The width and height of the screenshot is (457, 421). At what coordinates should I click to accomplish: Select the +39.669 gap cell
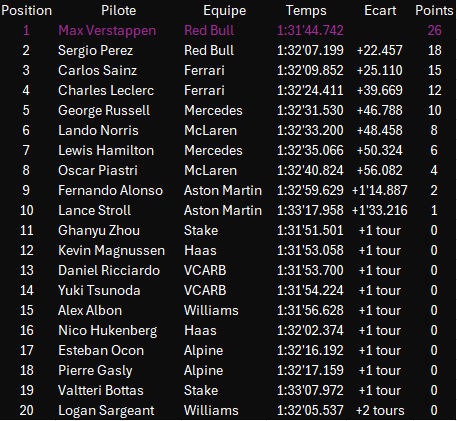[380, 91]
